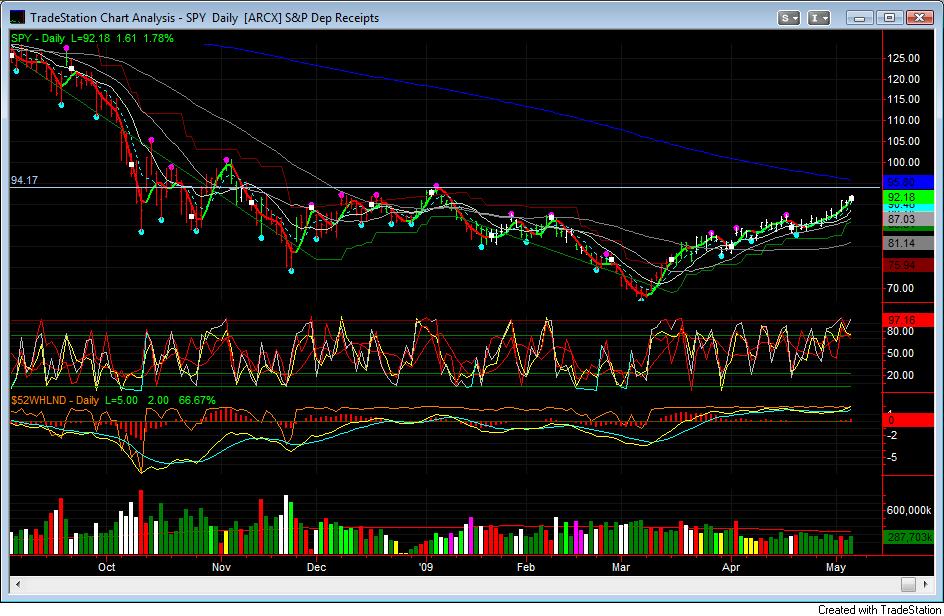
Task: Click the Created with TradeStation caption
Action: [x=880, y=609]
